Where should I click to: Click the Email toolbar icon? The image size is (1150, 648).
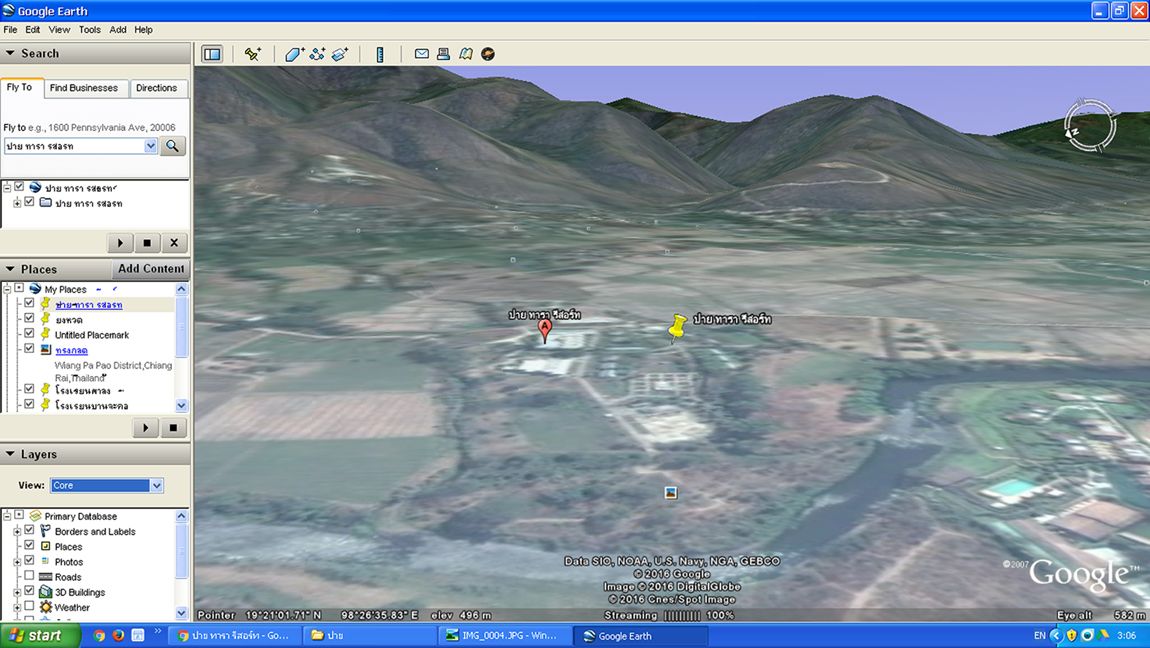tap(422, 54)
